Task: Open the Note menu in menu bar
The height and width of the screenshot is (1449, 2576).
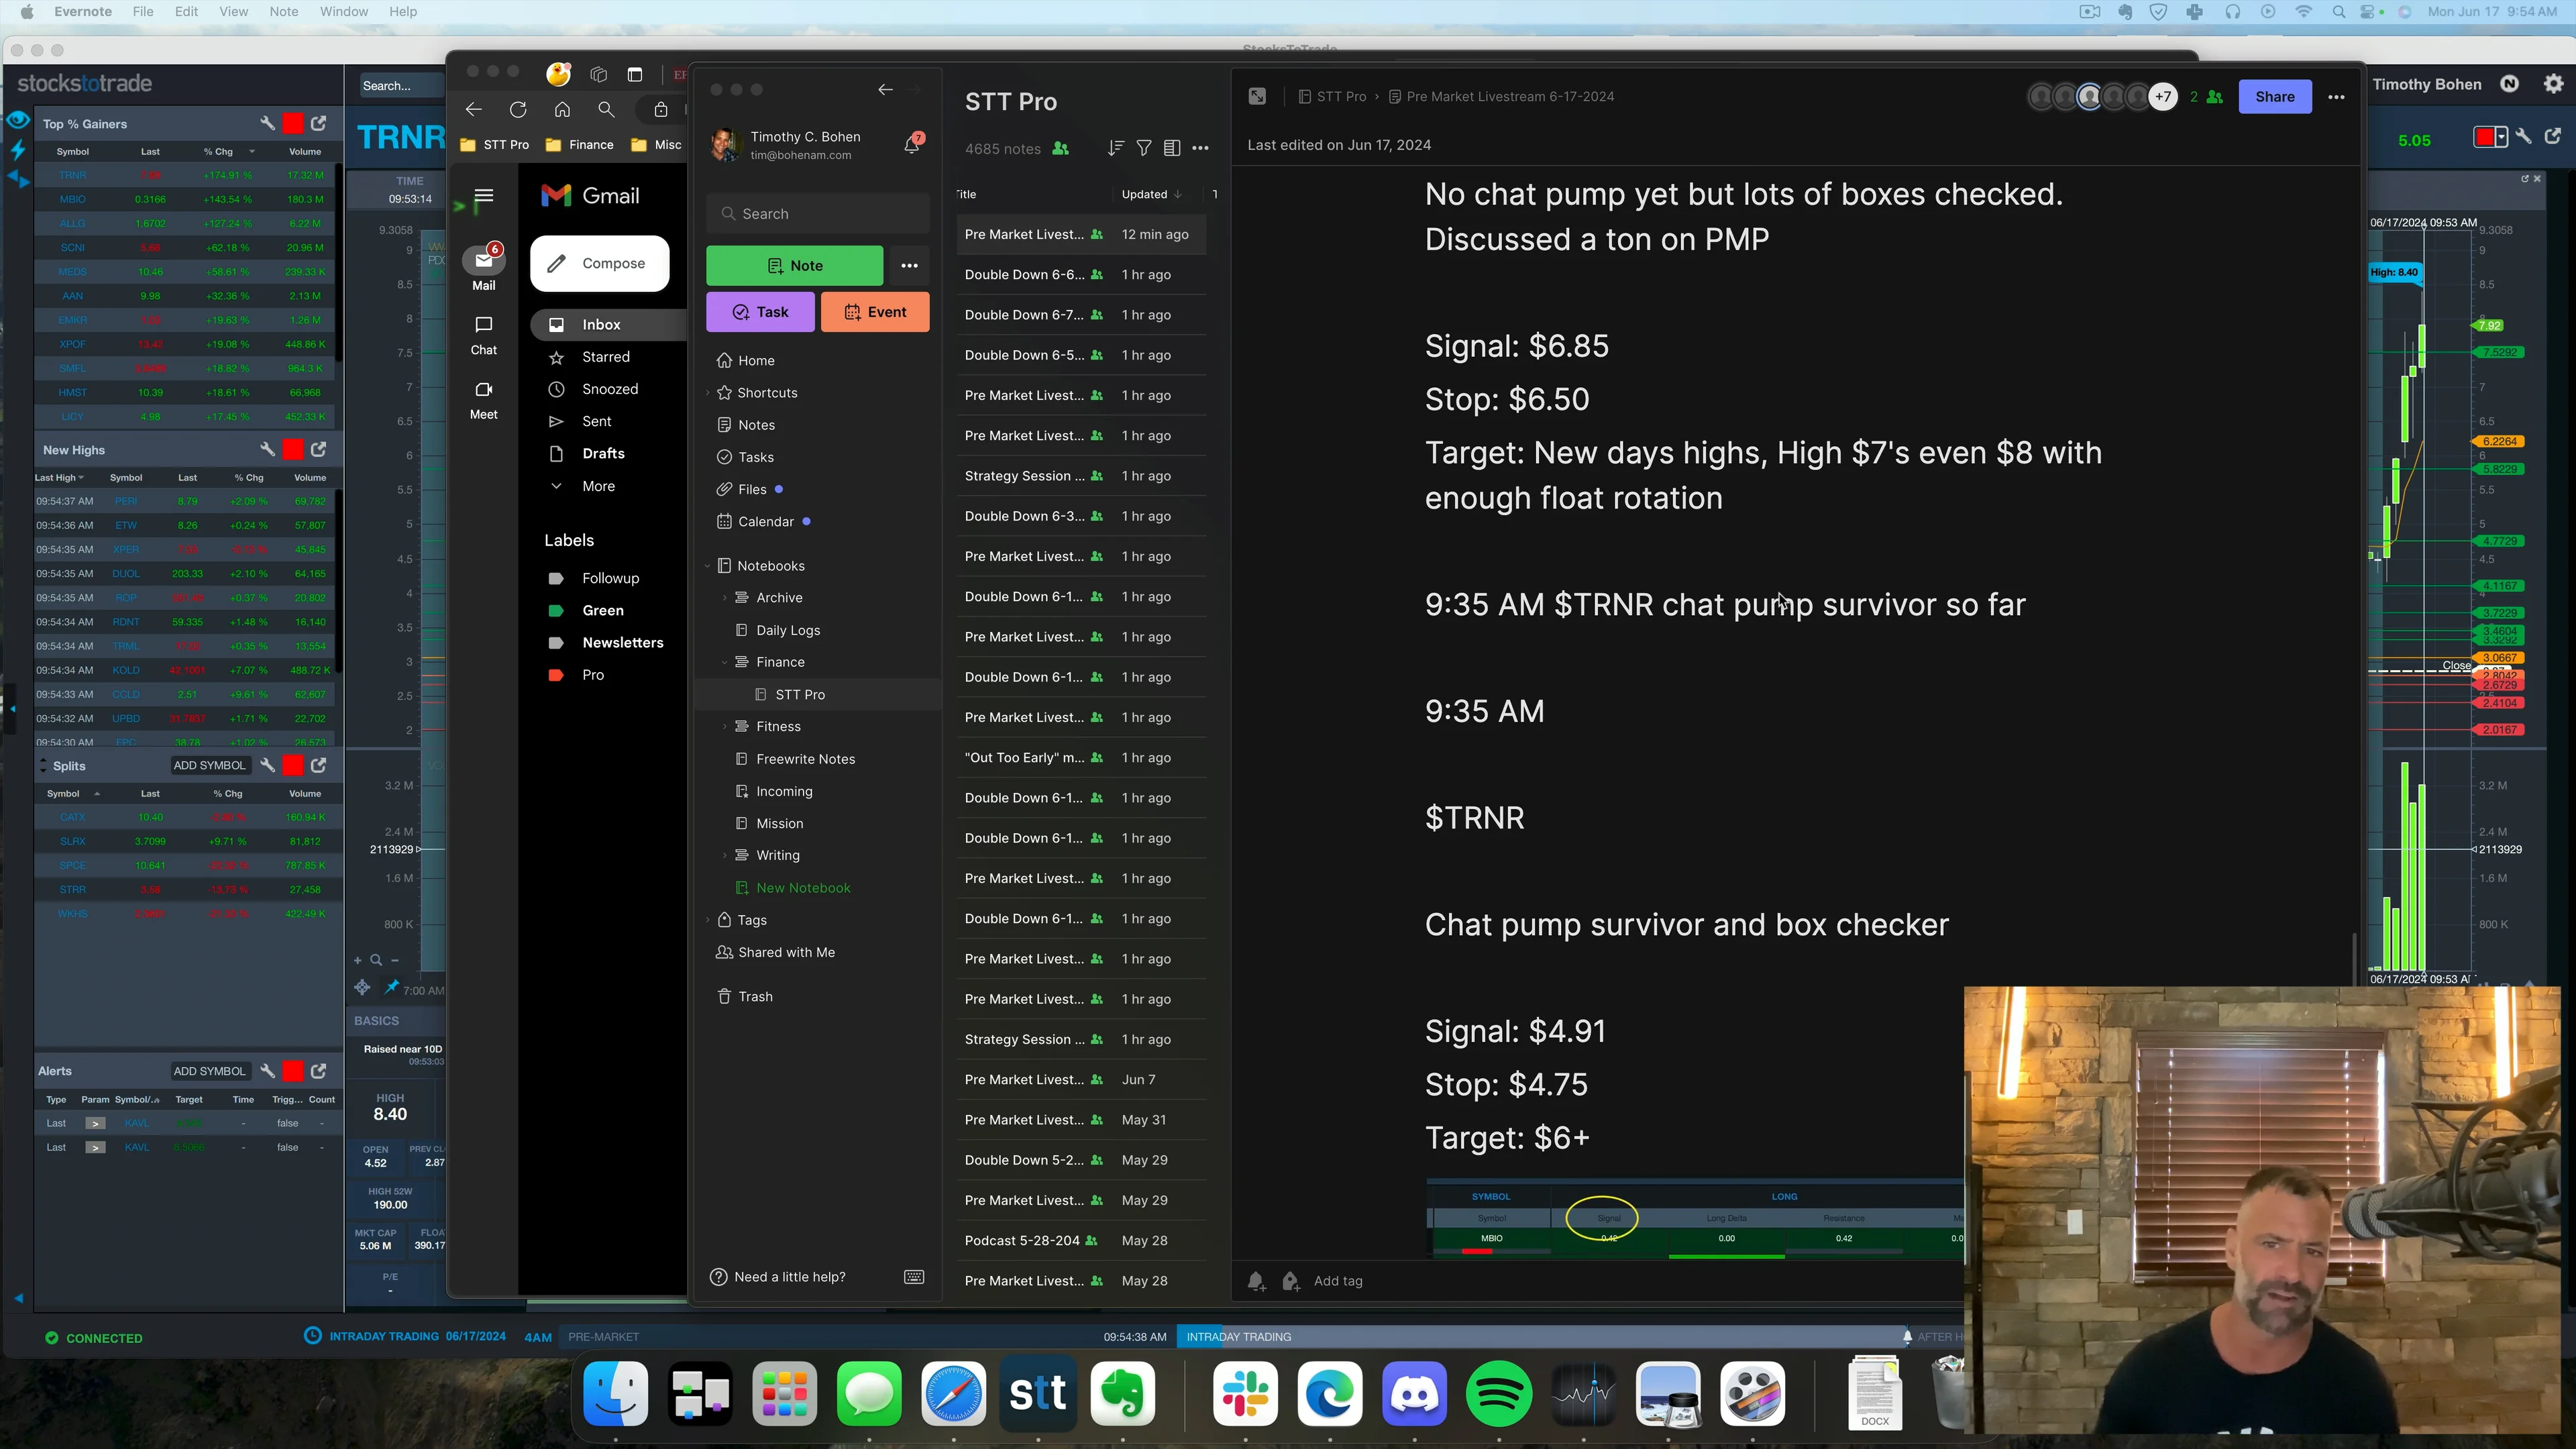Action: pyautogui.click(x=284, y=12)
